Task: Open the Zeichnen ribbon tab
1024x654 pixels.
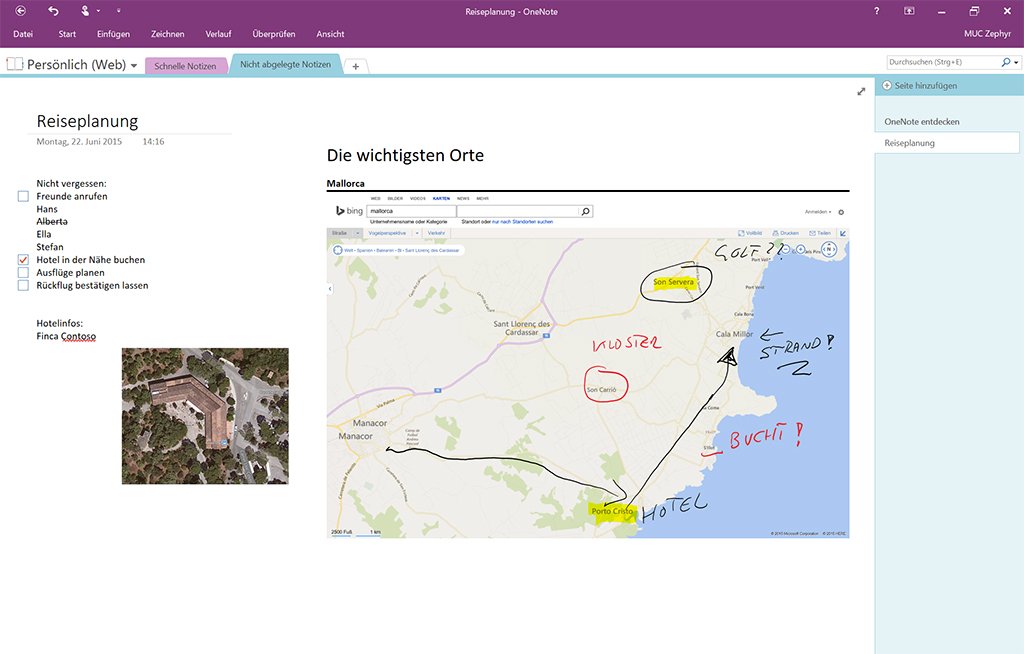Action: point(168,34)
